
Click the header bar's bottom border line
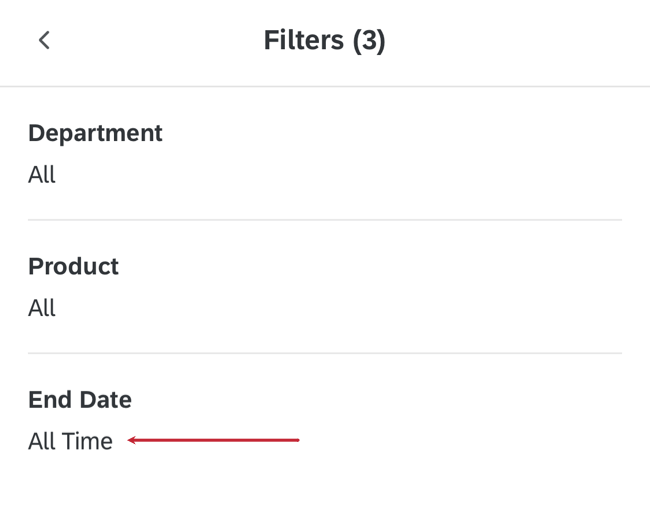[324, 86]
